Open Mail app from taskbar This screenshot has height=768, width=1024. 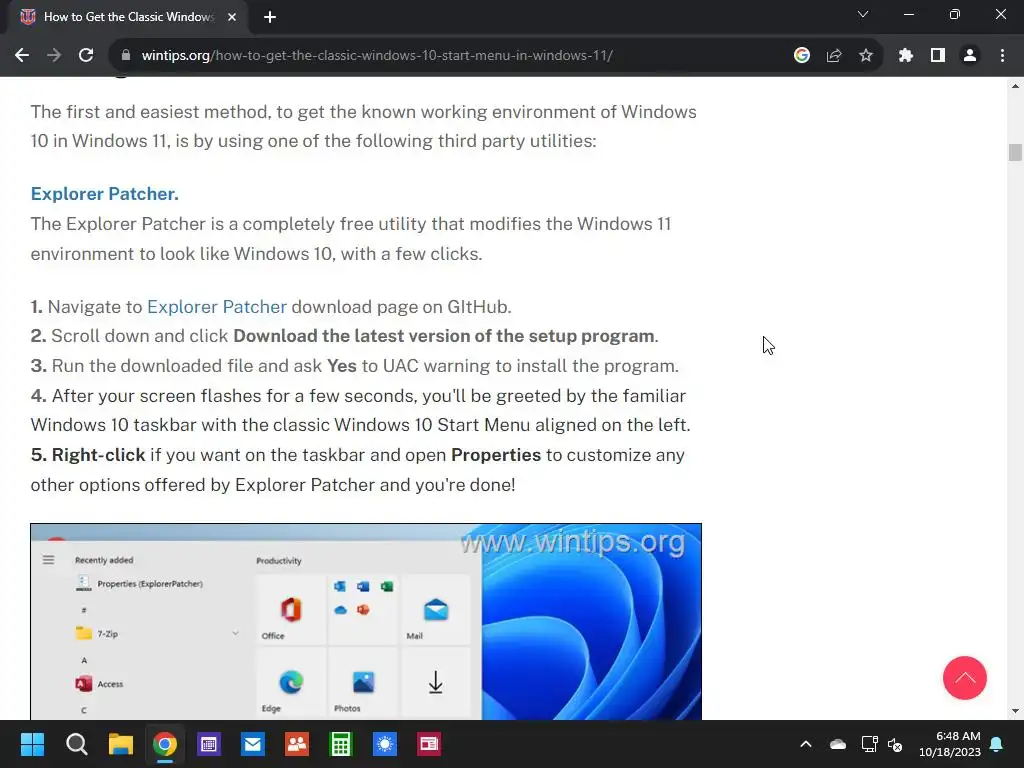pos(253,744)
